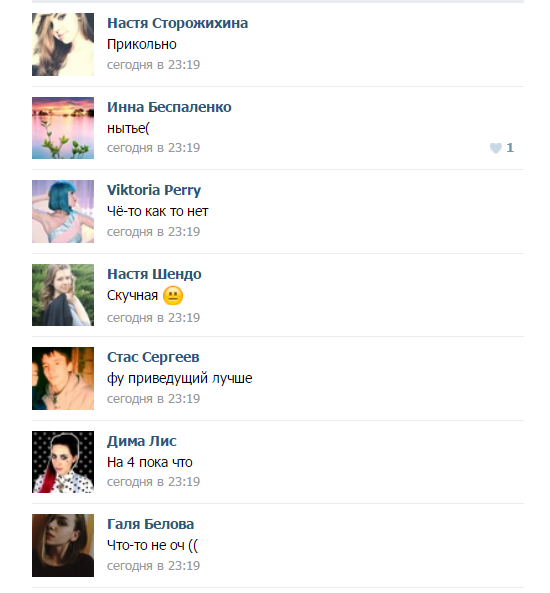Viewport: 550px width, 593px height.
Task: Click timestamp under 'На 4 пока что'
Action: pyautogui.click(x=153, y=482)
